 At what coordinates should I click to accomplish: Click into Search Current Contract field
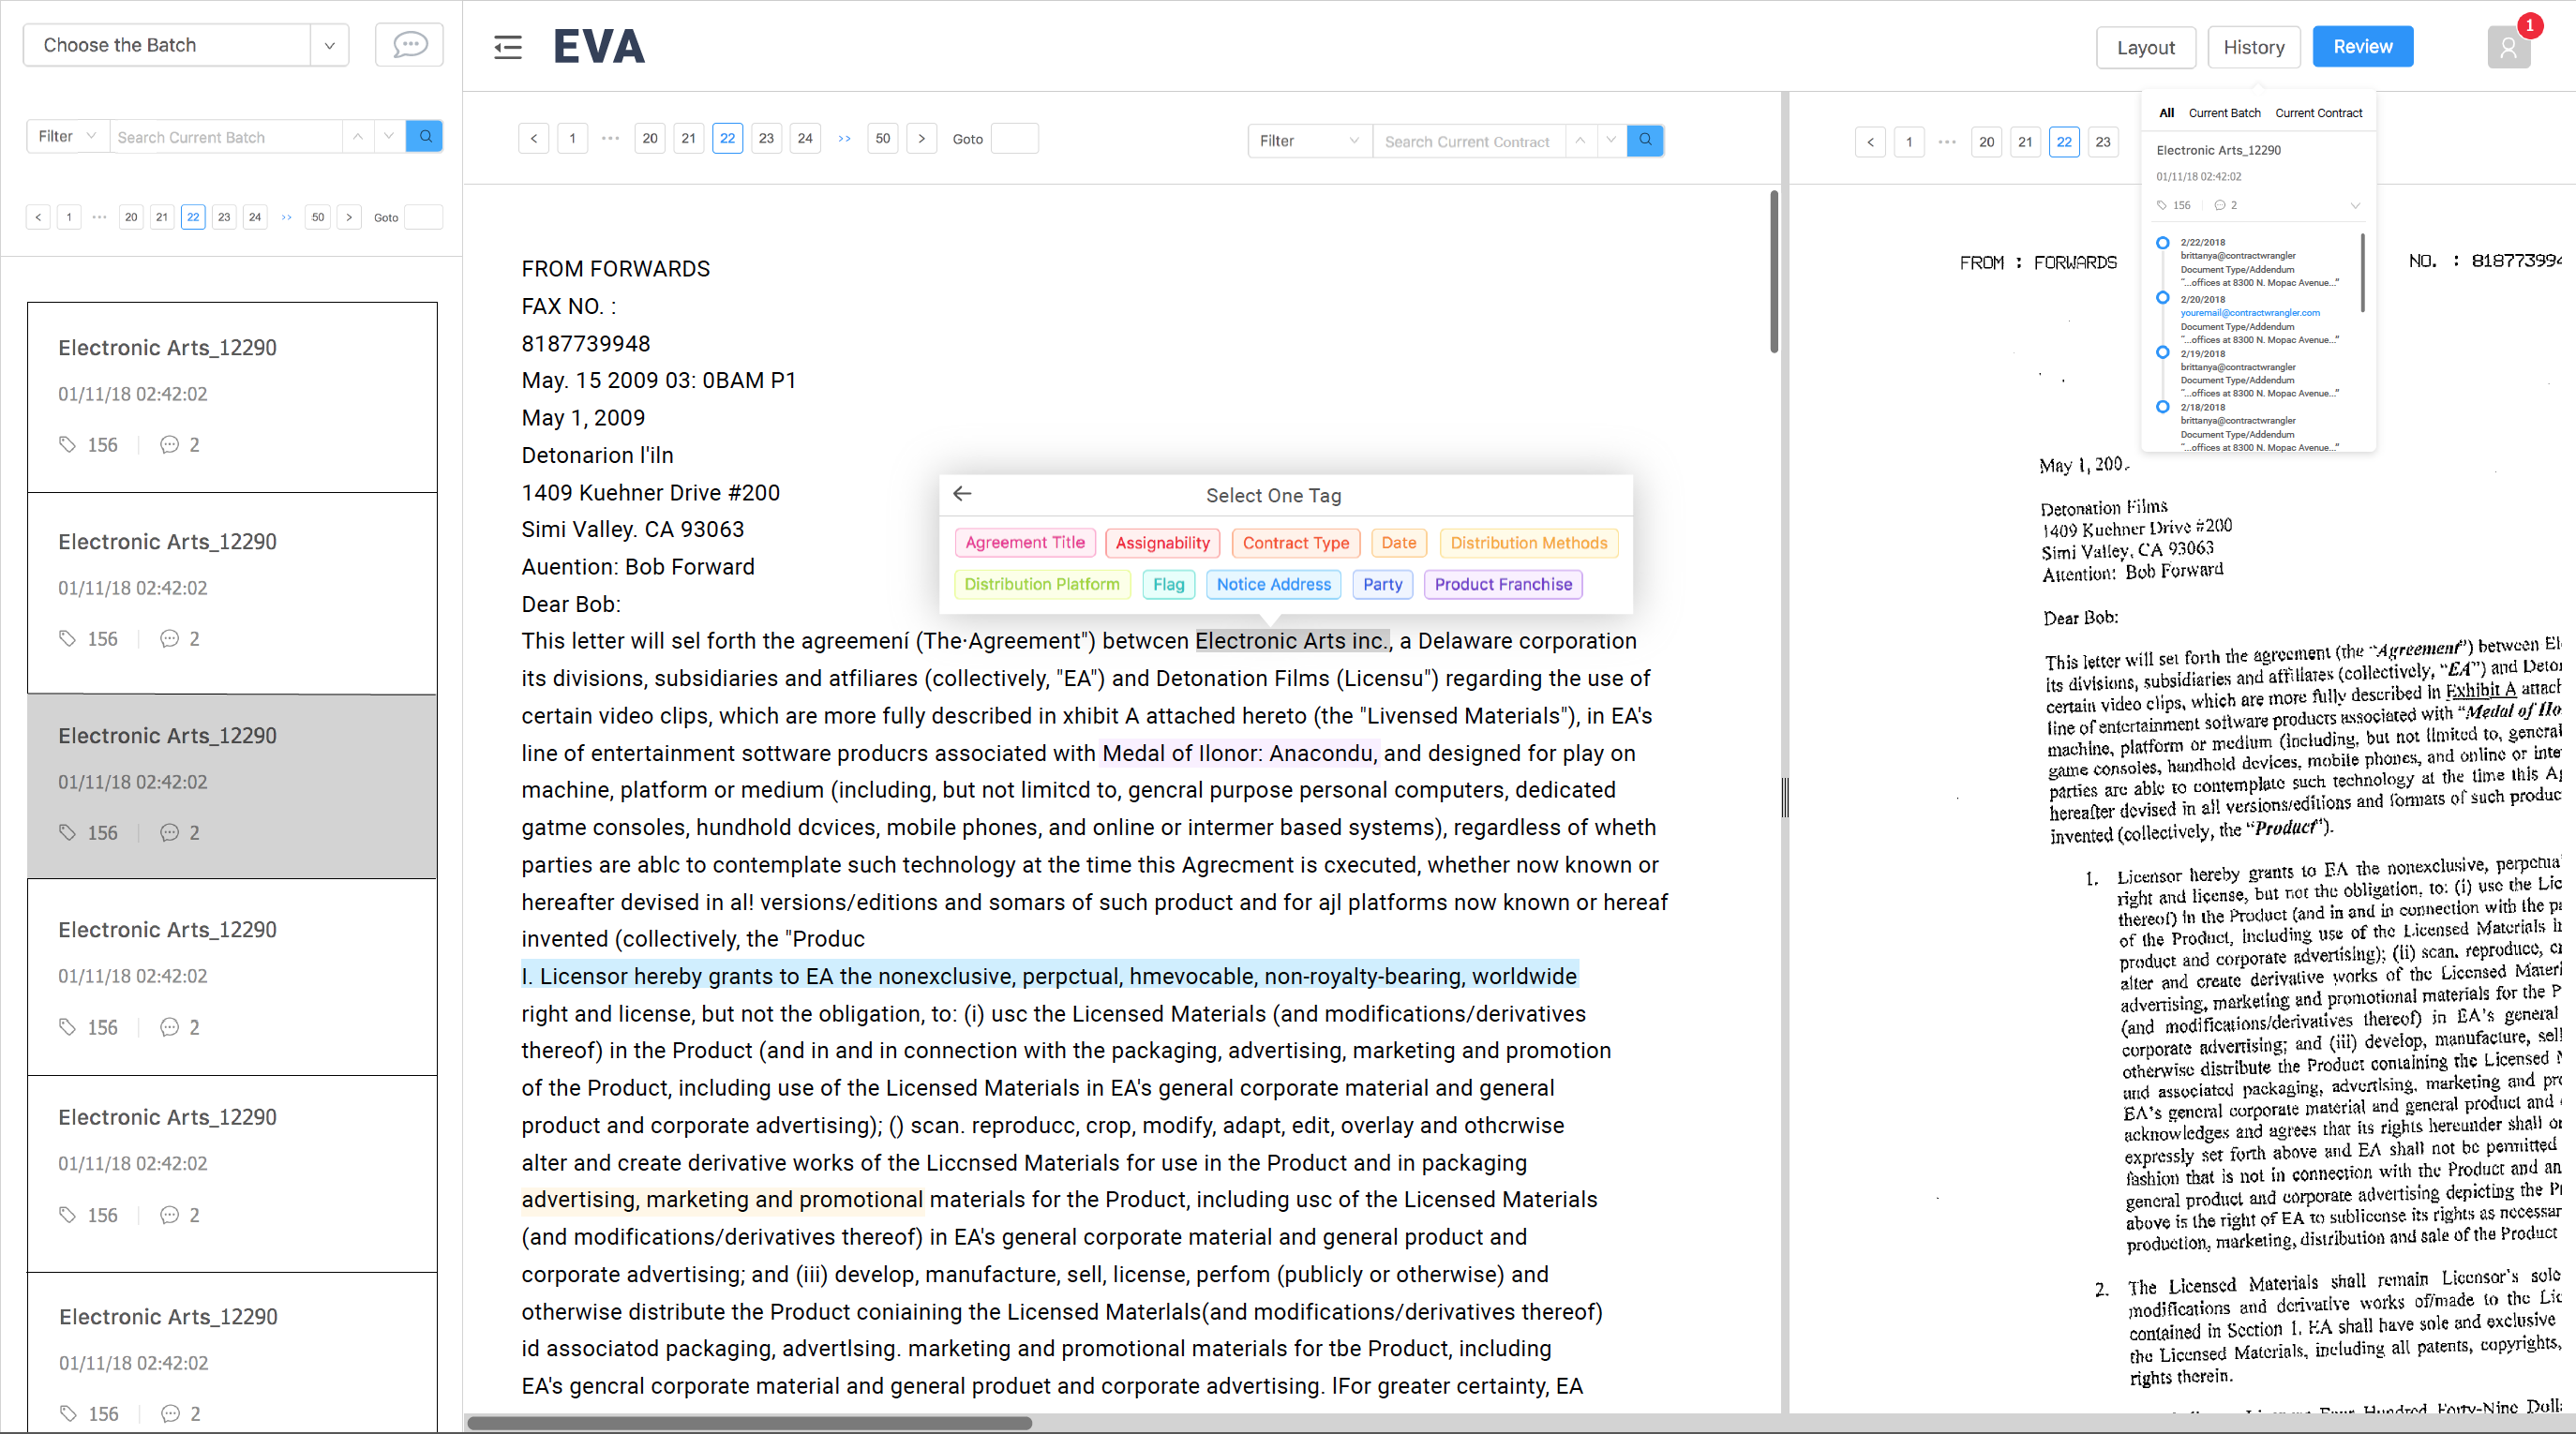(x=1468, y=141)
